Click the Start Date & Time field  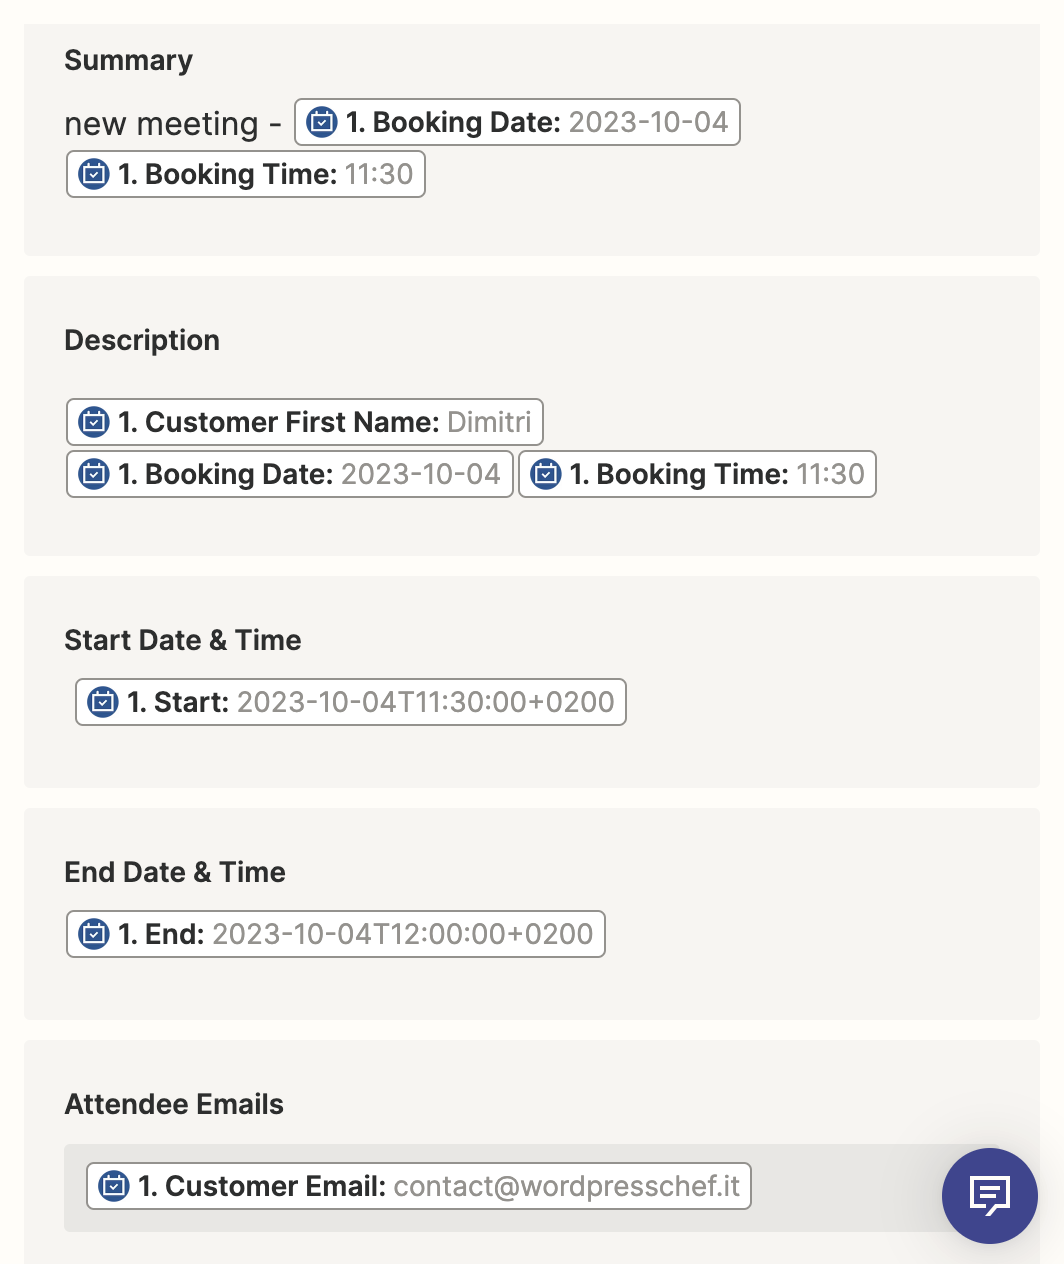click(x=800, y=702)
